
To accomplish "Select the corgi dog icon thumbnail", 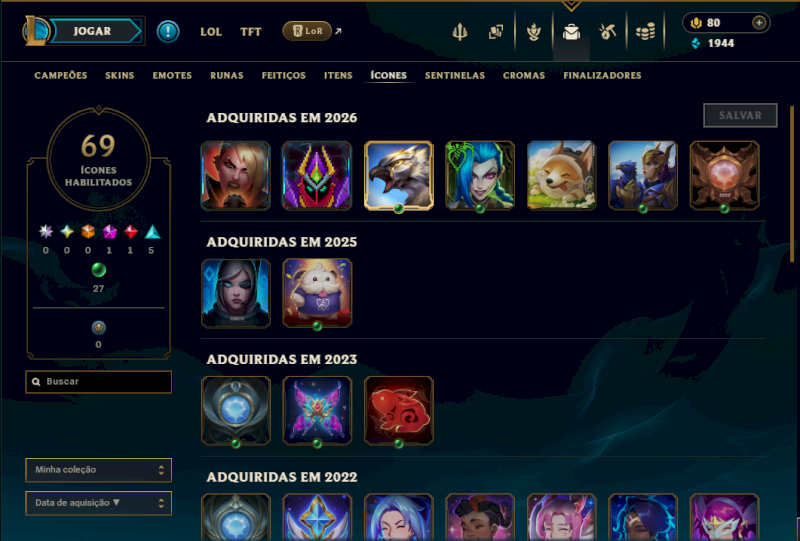I will tap(561, 176).
